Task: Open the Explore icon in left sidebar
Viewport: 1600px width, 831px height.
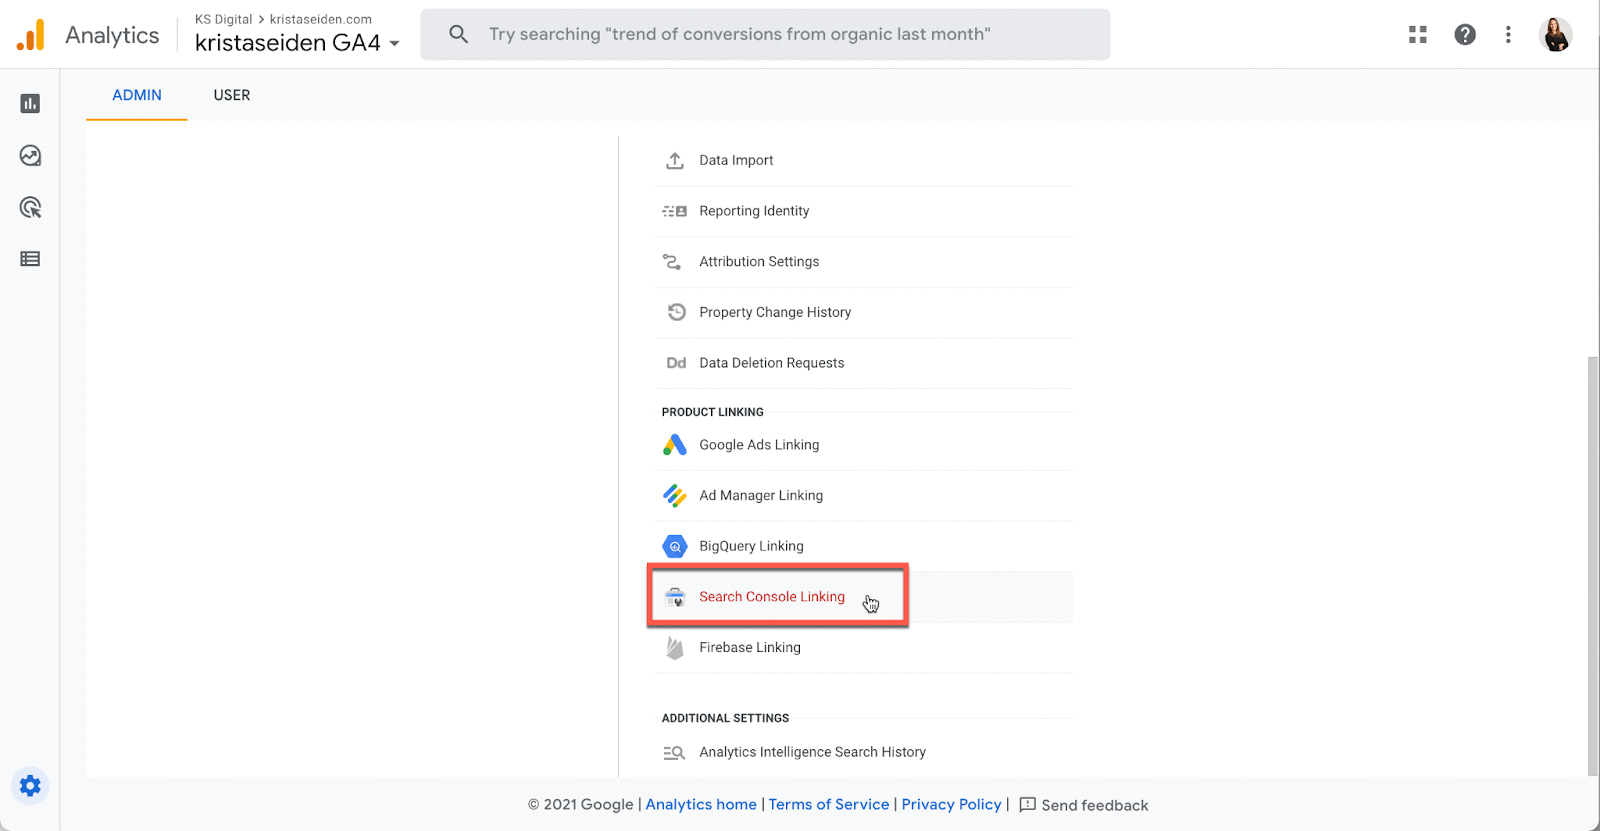Action: (x=30, y=155)
